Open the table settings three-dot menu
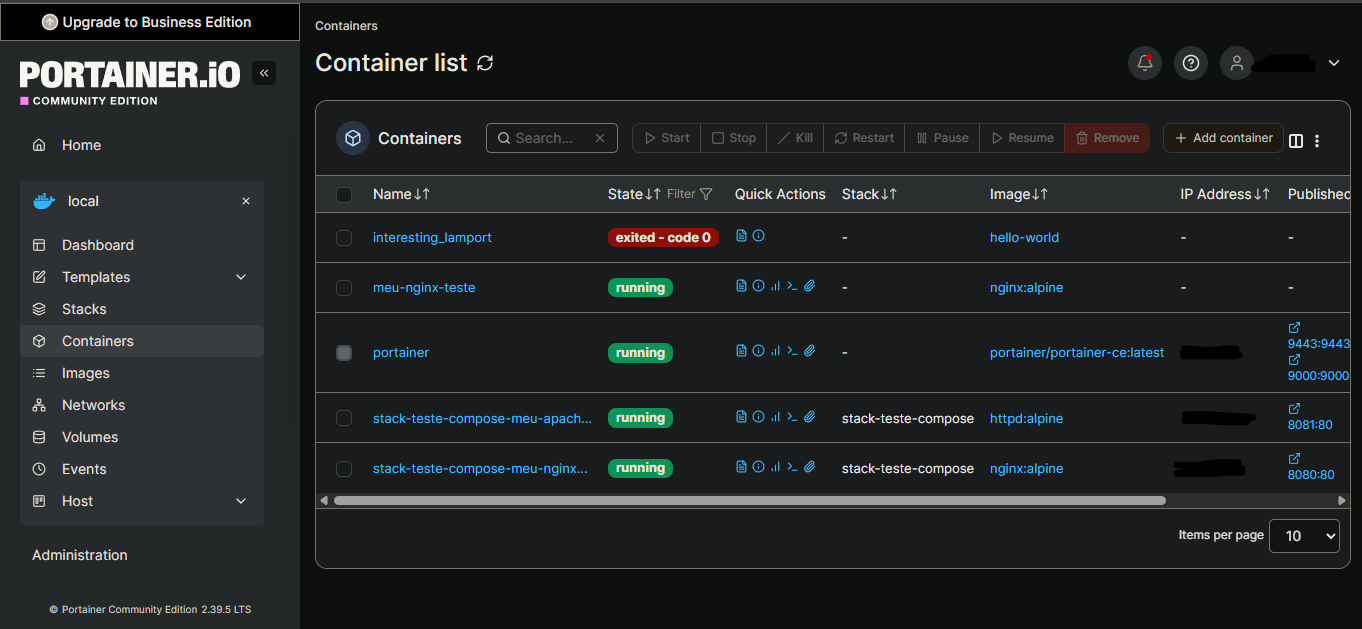 click(1317, 141)
